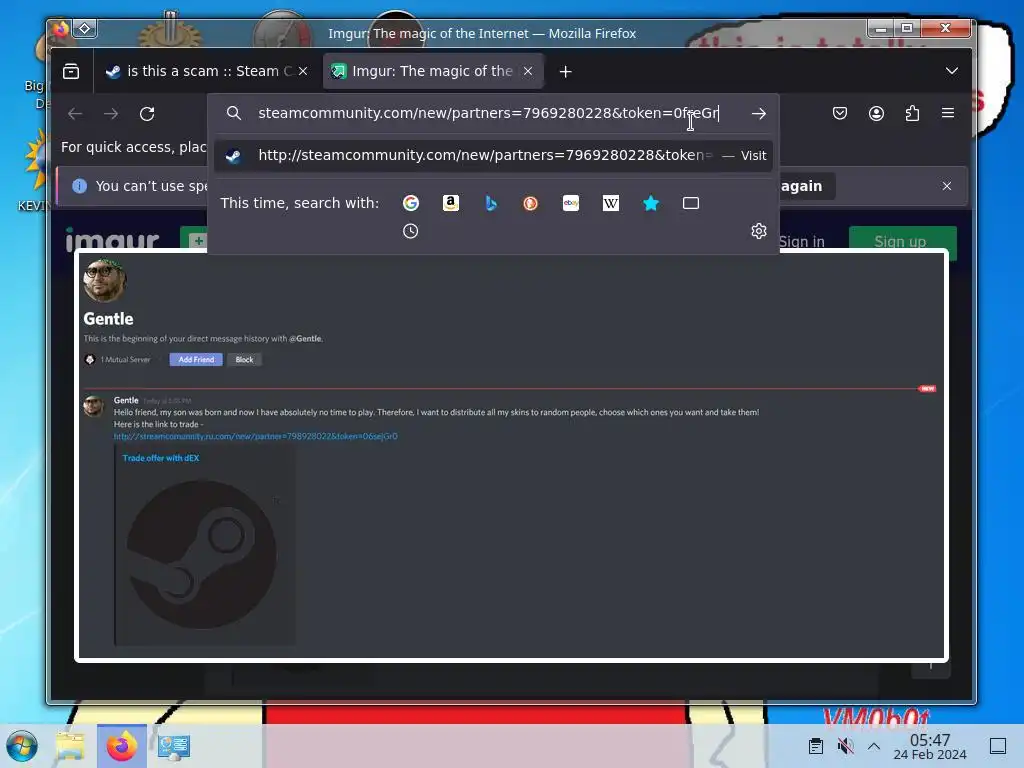Place cursor in the steamcommunity URL field
Image resolution: width=1024 pixels, height=768 pixels.
(x=488, y=113)
